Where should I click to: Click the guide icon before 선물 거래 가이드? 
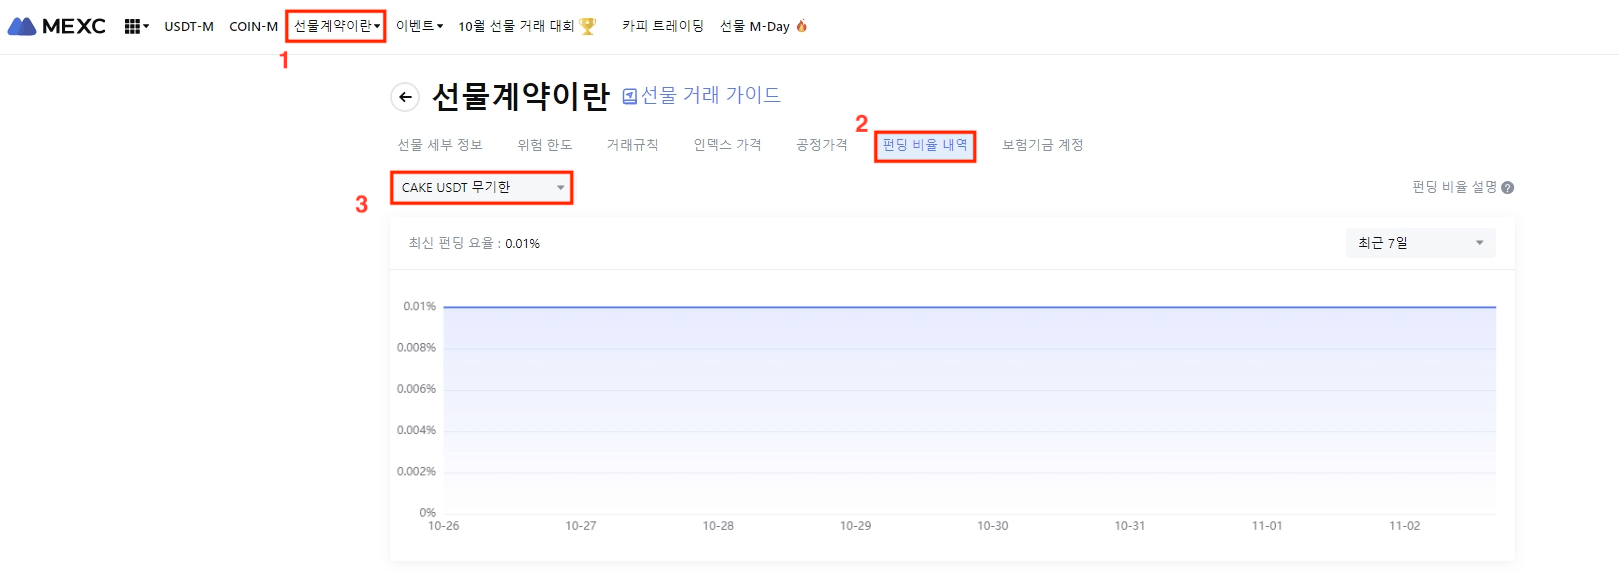click(630, 97)
